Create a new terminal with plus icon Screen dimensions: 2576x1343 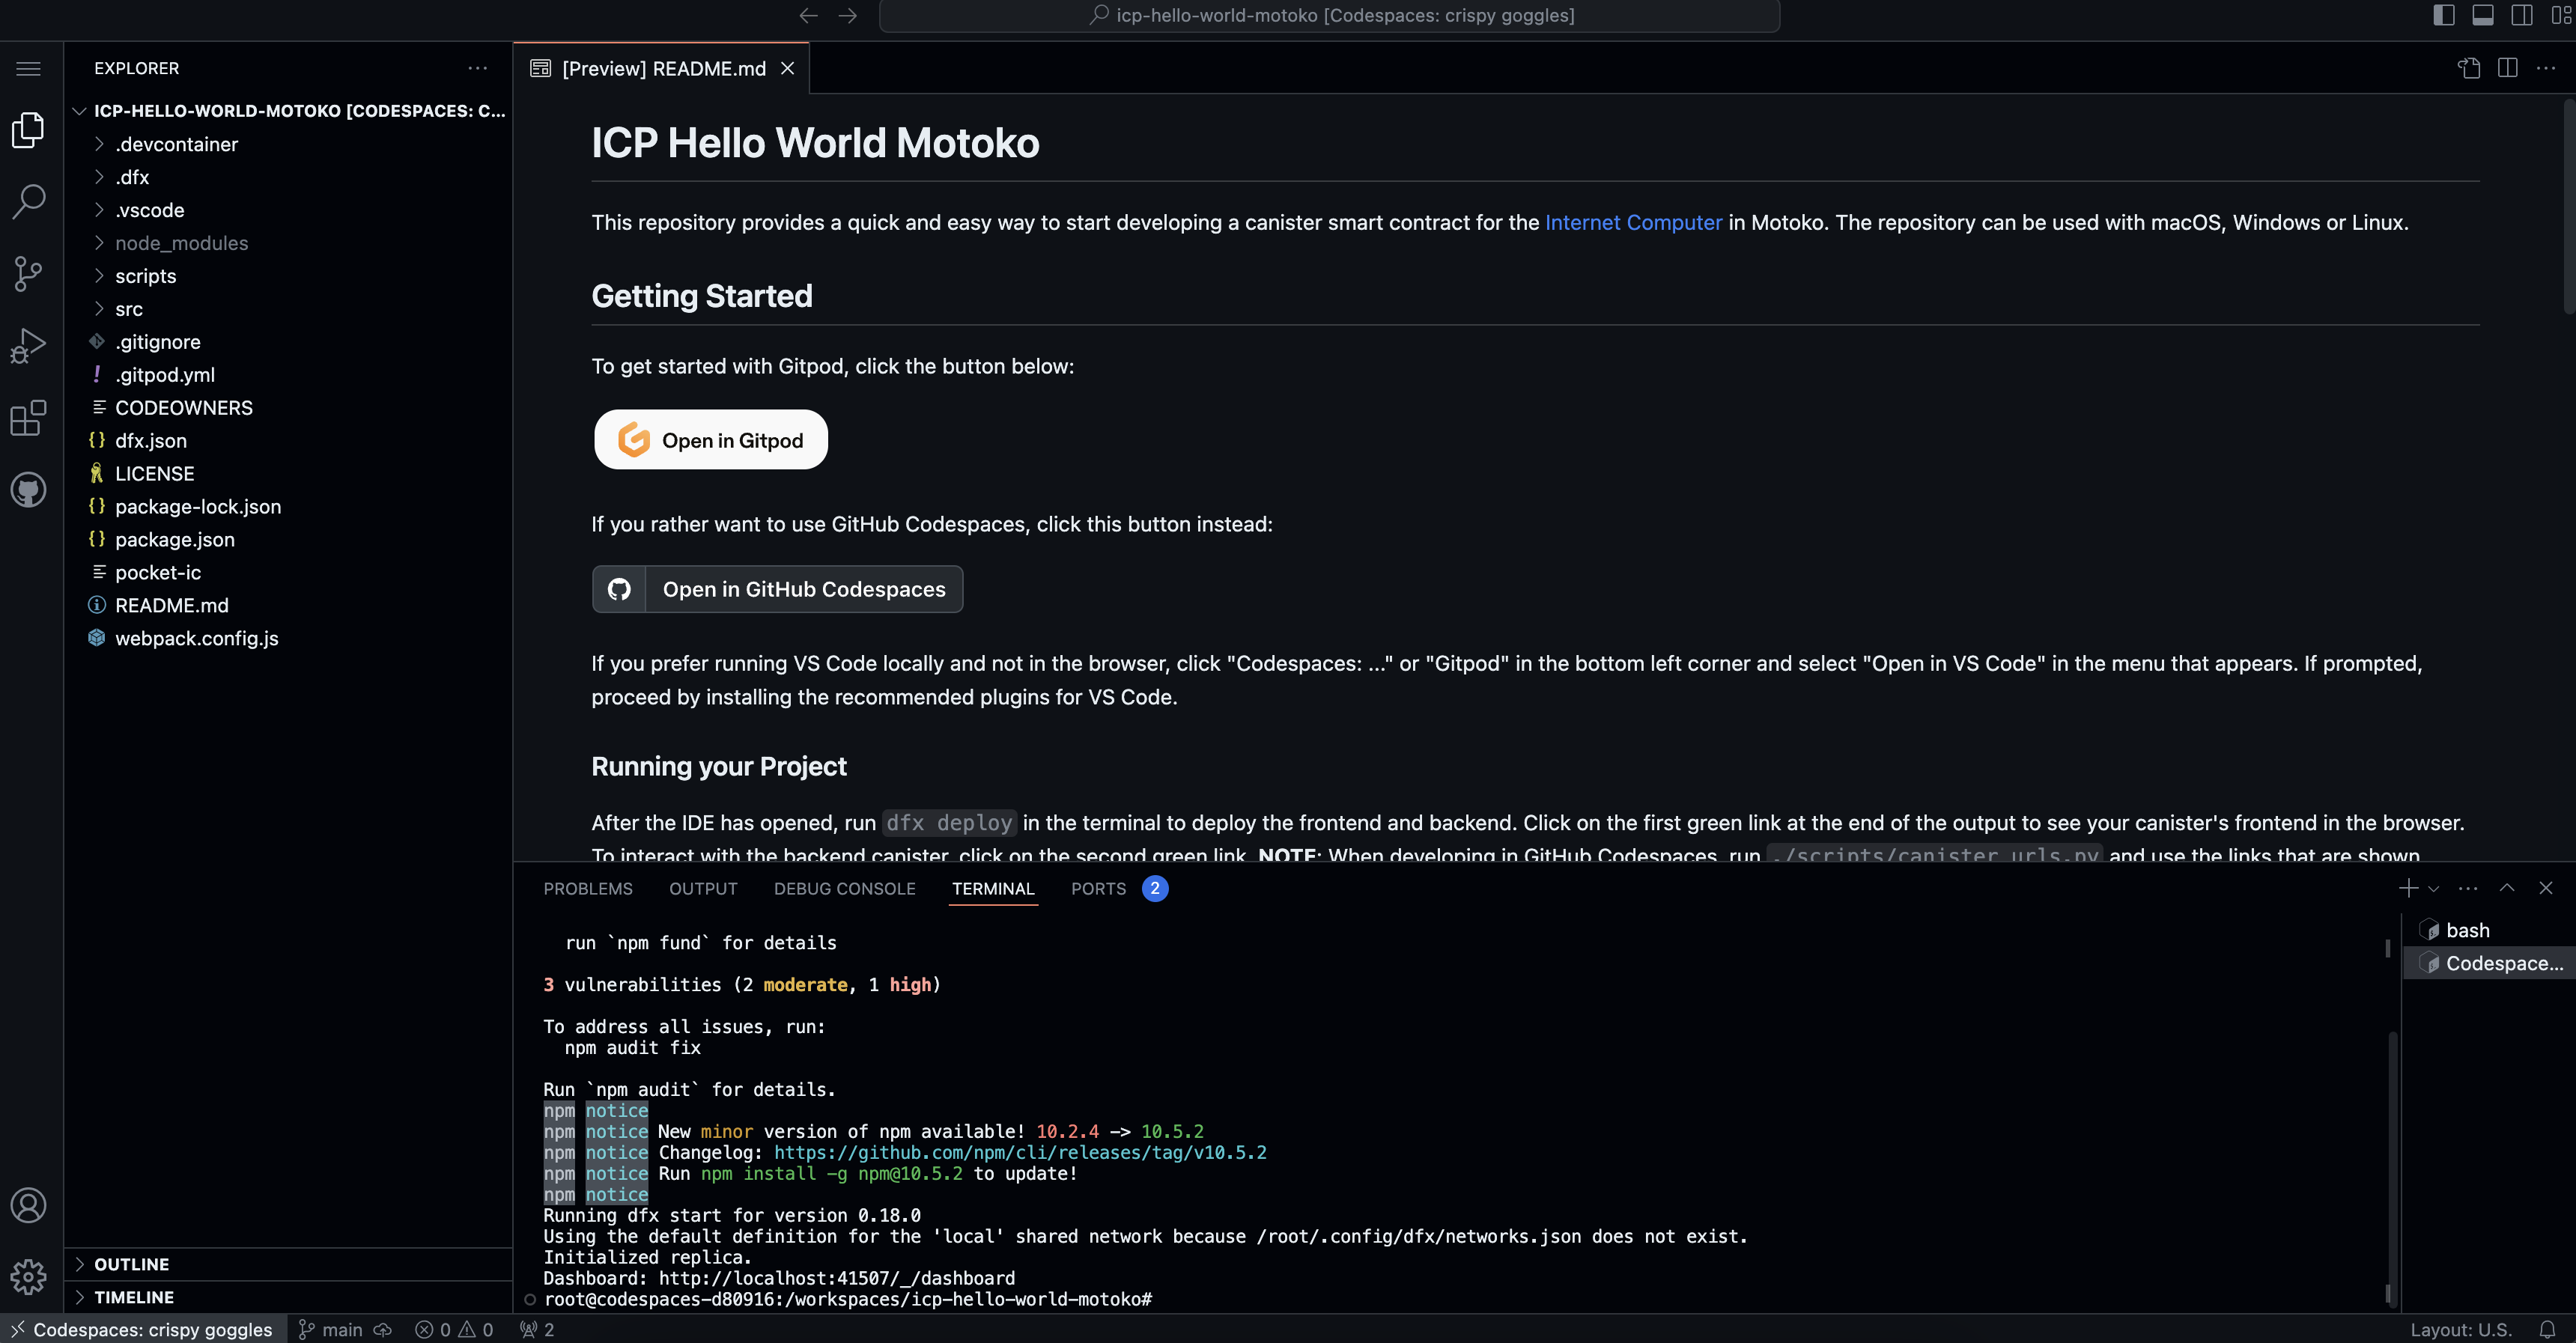point(2408,888)
